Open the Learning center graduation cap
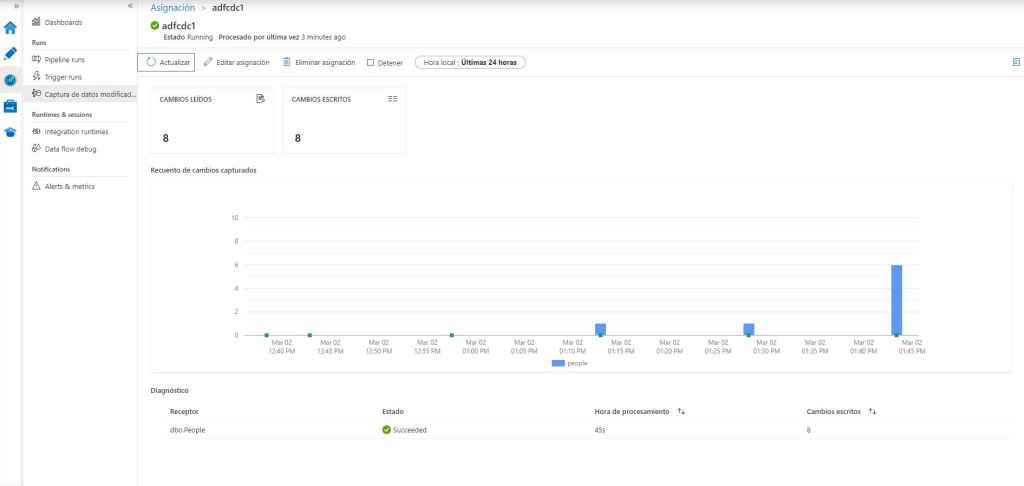1024x486 pixels. (10, 132)
